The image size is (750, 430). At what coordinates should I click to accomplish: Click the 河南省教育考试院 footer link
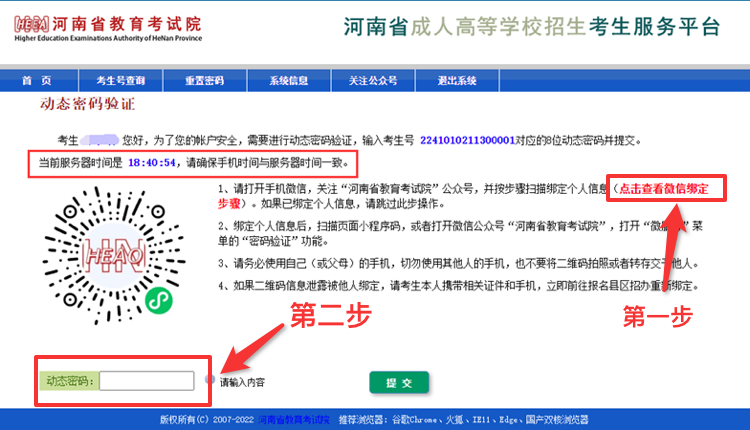(x=294, y=420)
